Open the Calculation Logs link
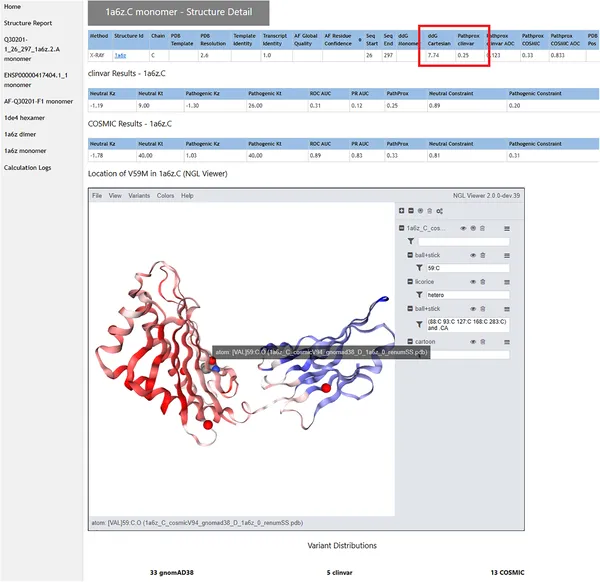600x582 pixels. pyautogui.click(x=27, y=168)
